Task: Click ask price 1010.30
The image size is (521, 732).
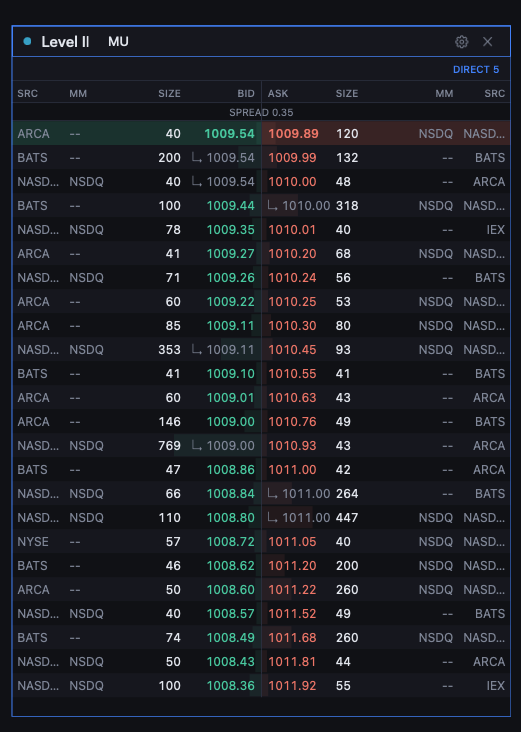Action: [x=292, y=326]
